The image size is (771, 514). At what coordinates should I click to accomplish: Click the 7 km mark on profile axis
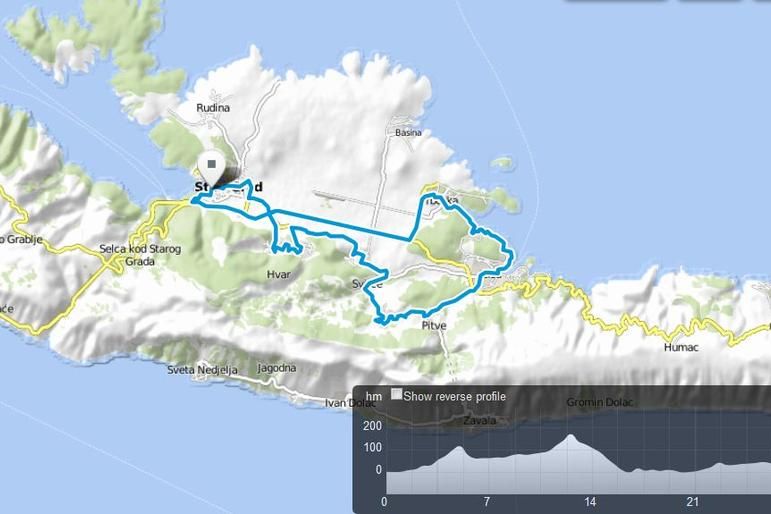[487, 502]
